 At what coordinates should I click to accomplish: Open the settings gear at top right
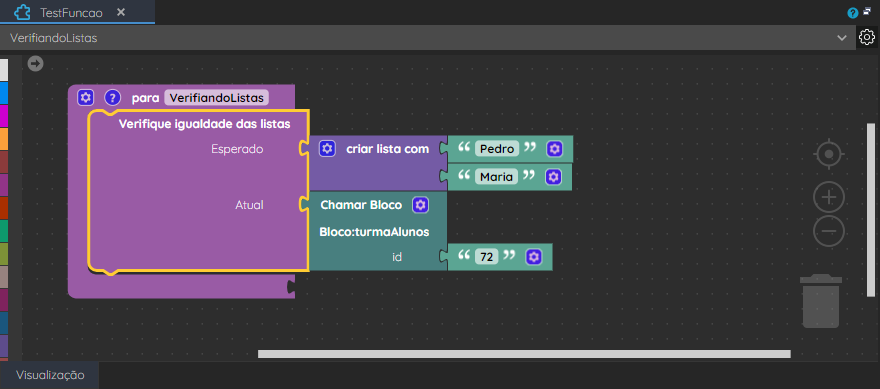coord(867,37)
